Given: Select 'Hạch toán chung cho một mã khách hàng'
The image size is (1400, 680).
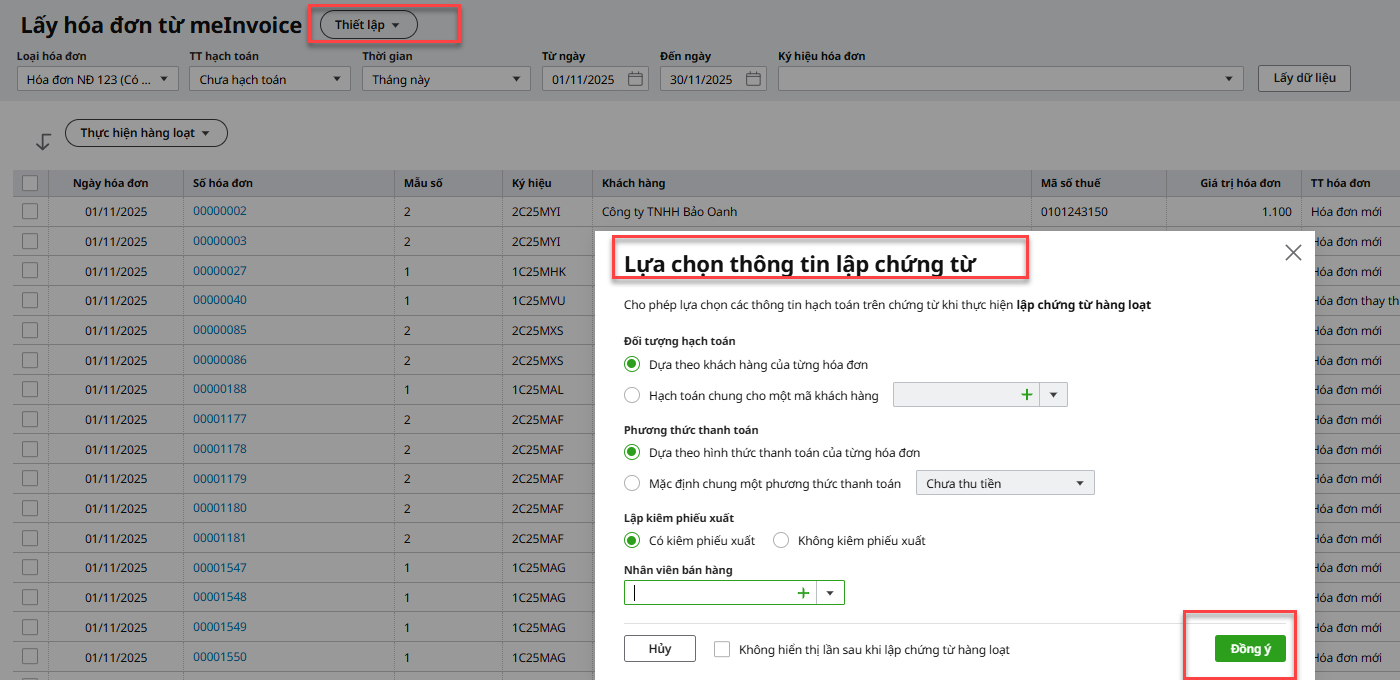Looking at the screenshot, I should (632, 396).
